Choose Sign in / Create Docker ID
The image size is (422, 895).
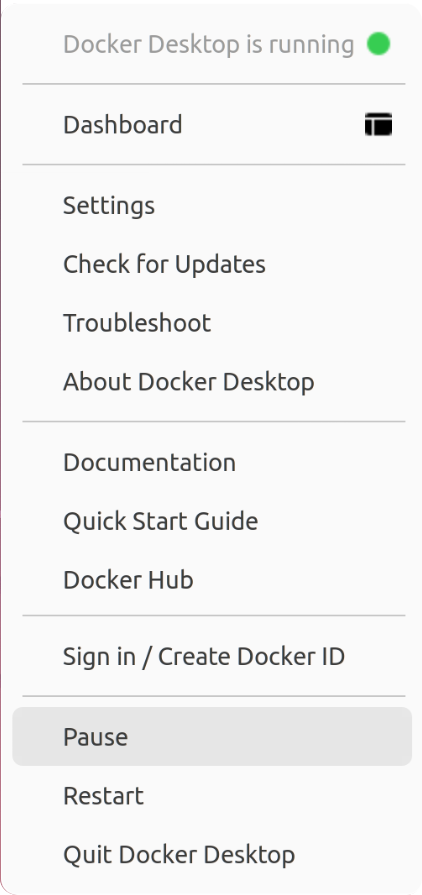pyautogui.click(x=212, y=656)
